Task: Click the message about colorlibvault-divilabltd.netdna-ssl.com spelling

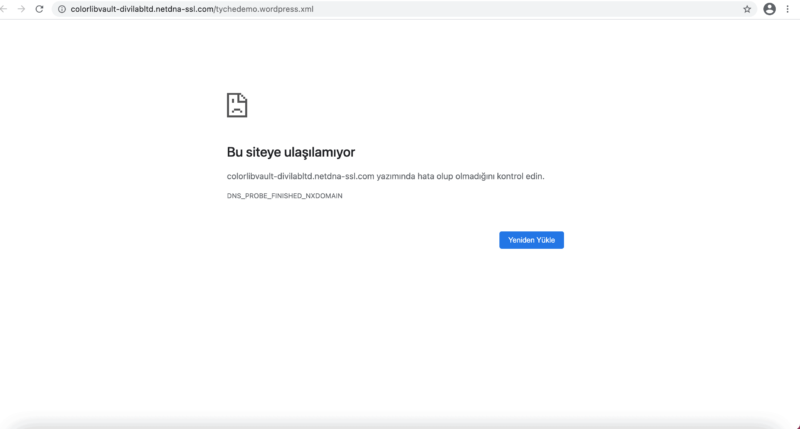Action: pyautogui.click(x=386, y=176)
